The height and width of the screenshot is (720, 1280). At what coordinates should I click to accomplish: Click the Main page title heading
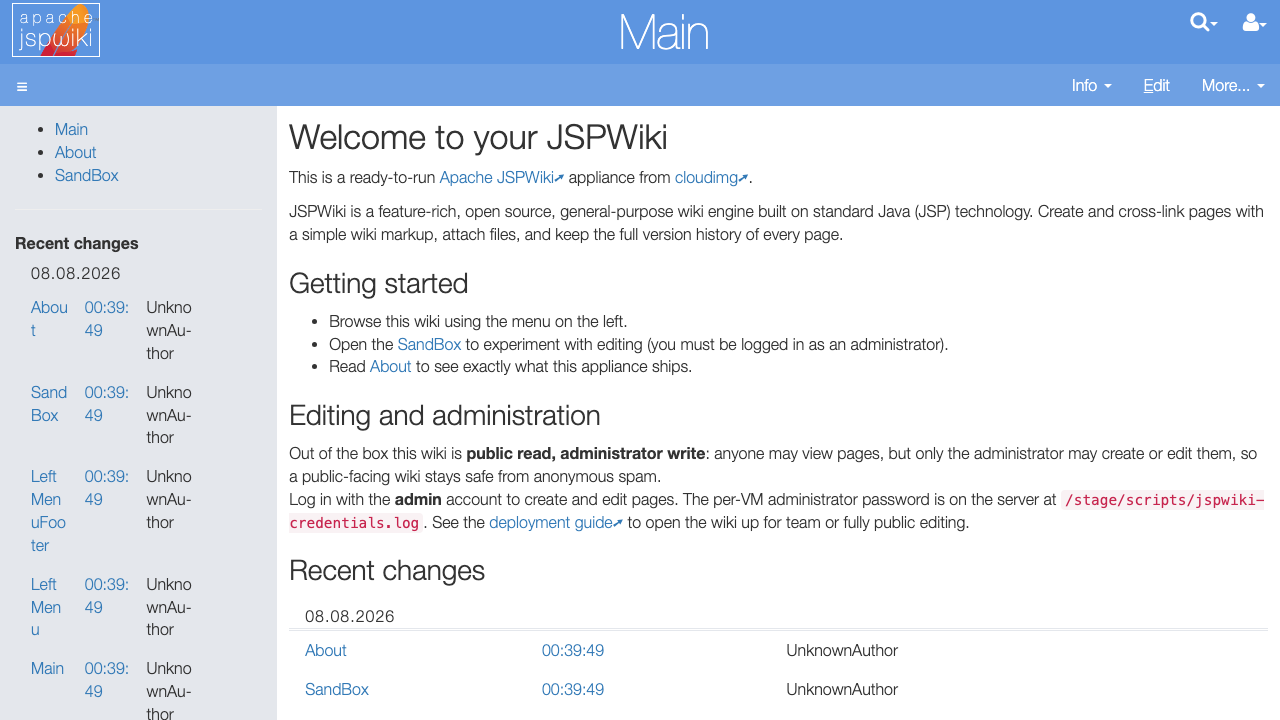[x=664, y=33]
